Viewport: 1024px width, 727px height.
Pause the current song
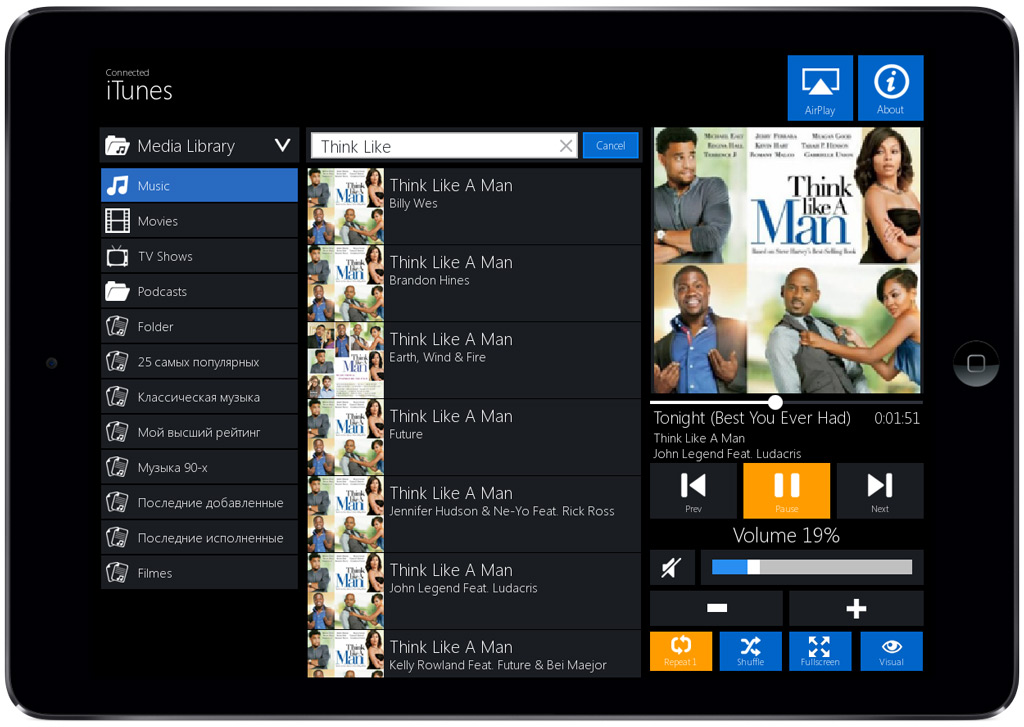click(x=786, y=490)
